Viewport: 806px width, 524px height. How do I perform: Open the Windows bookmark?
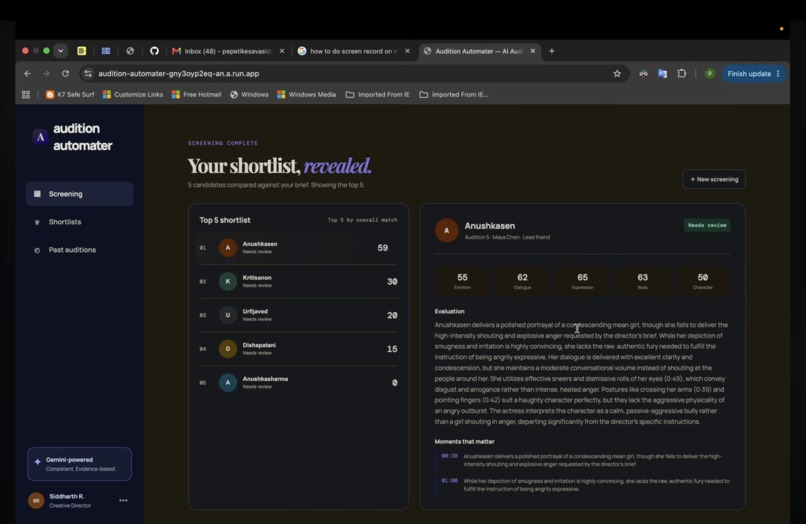[x=249, y=95]
